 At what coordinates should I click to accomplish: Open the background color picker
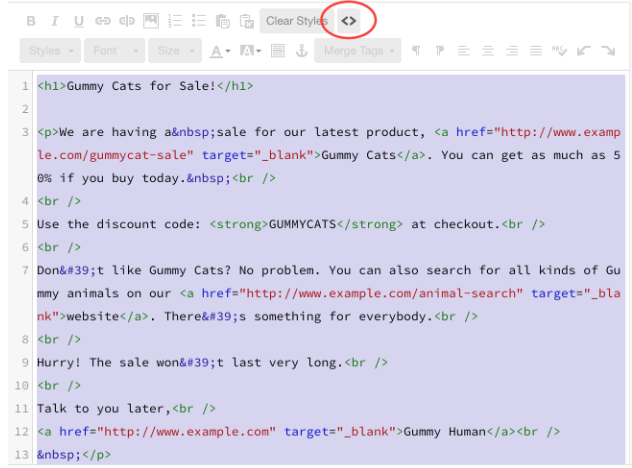click(x=250, y=51)
